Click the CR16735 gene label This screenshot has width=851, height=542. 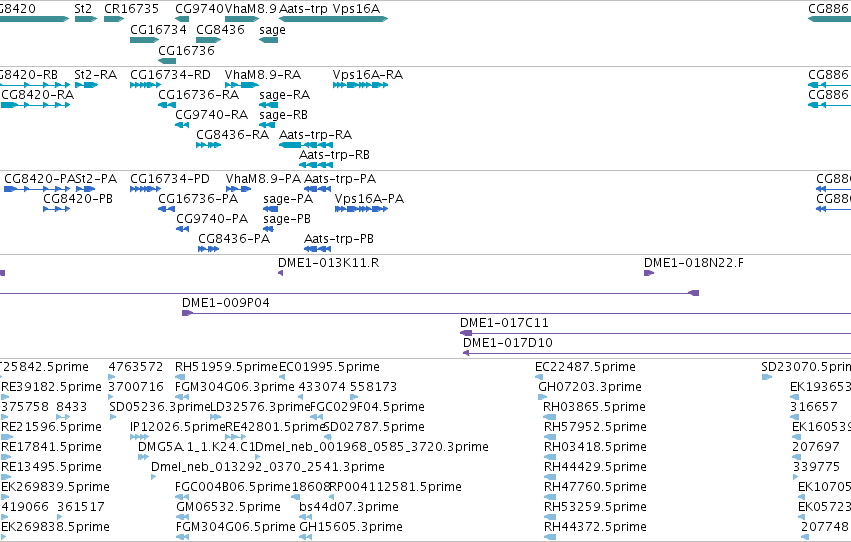(x=131, y=9)
